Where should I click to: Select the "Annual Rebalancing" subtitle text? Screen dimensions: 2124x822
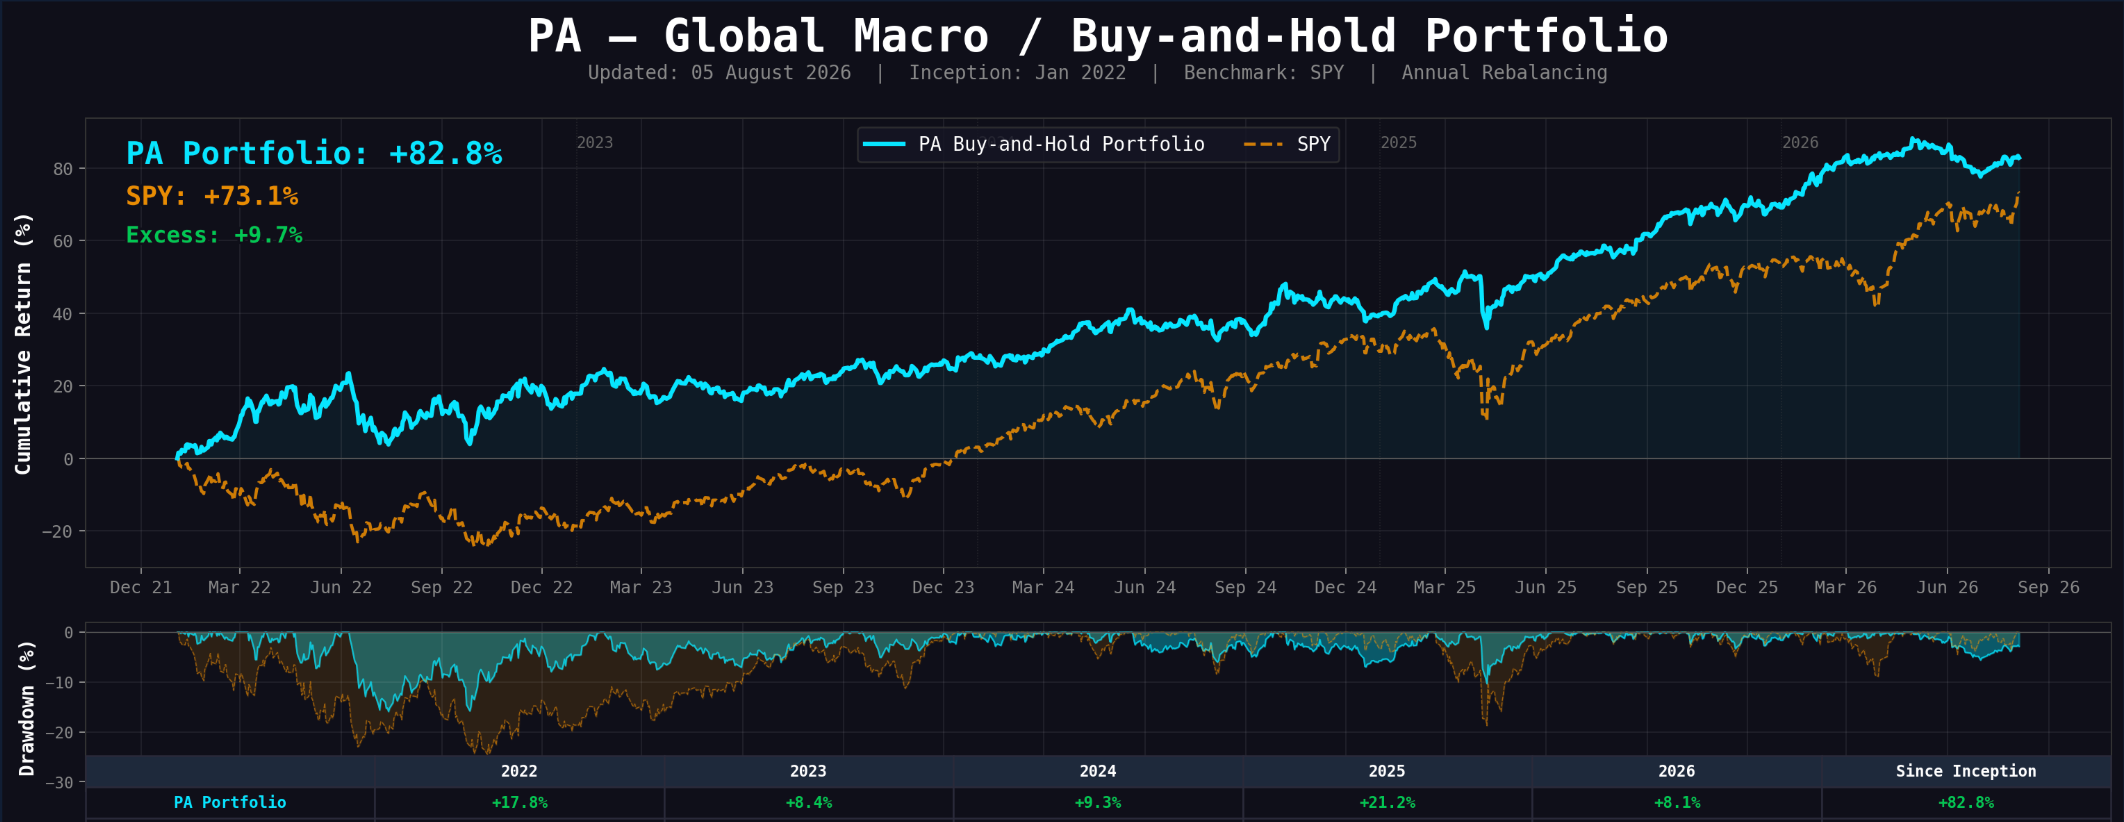pos(1504,73)
